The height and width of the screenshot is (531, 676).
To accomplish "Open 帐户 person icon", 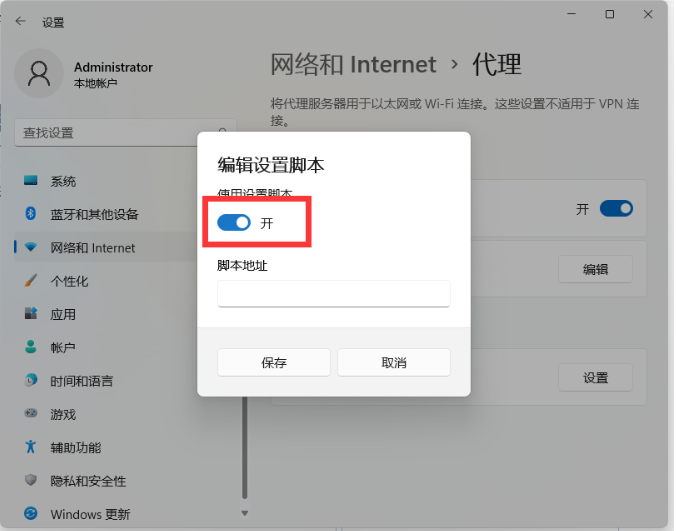I will 31,347.
